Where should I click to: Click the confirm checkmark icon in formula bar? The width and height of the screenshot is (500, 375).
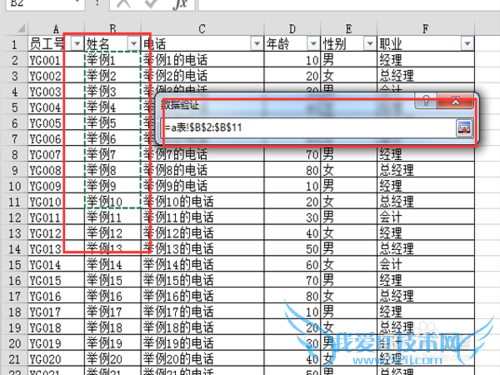[x=152, y=4]
